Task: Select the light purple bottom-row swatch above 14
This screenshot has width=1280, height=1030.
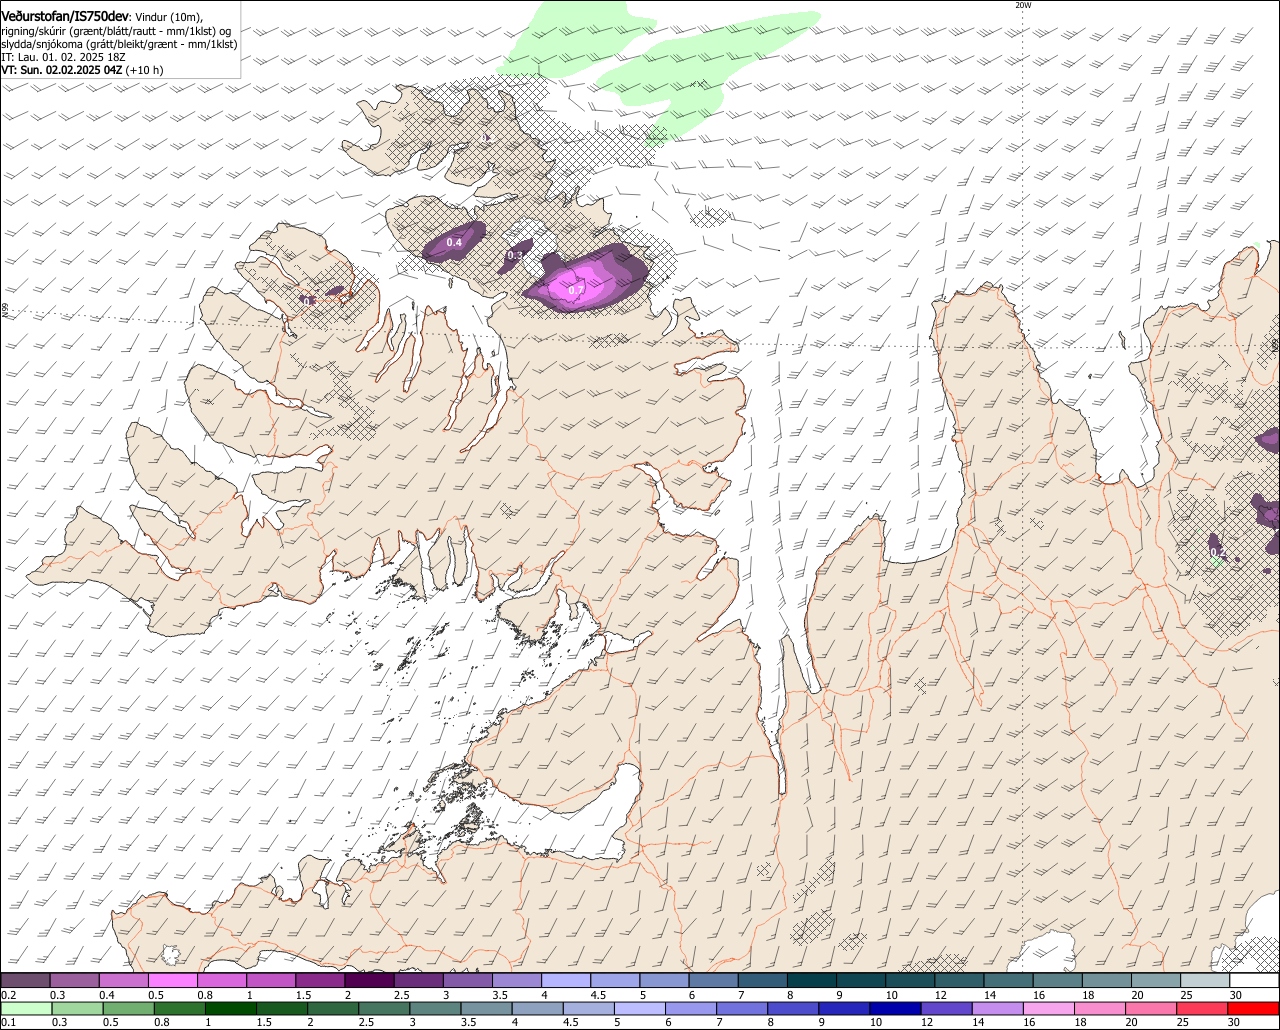Action: (x=998, y=1009)
